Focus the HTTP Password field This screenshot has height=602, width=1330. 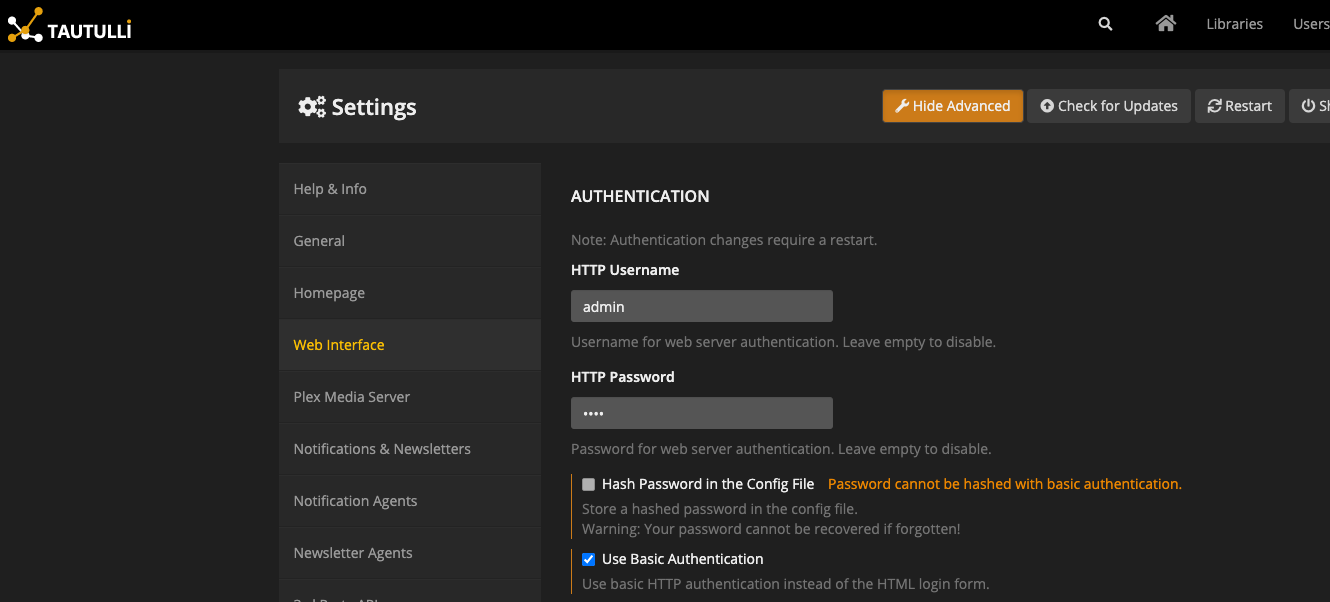[701, 413]
